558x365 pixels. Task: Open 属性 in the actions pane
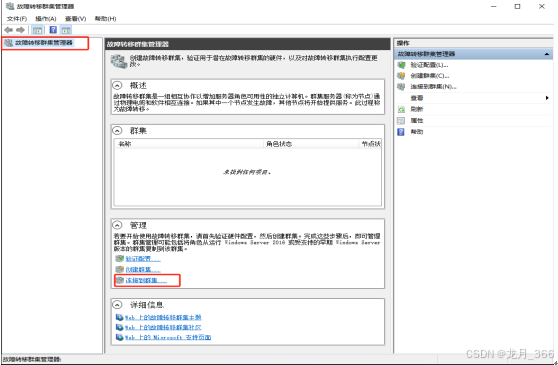click(x=417, y=121)
